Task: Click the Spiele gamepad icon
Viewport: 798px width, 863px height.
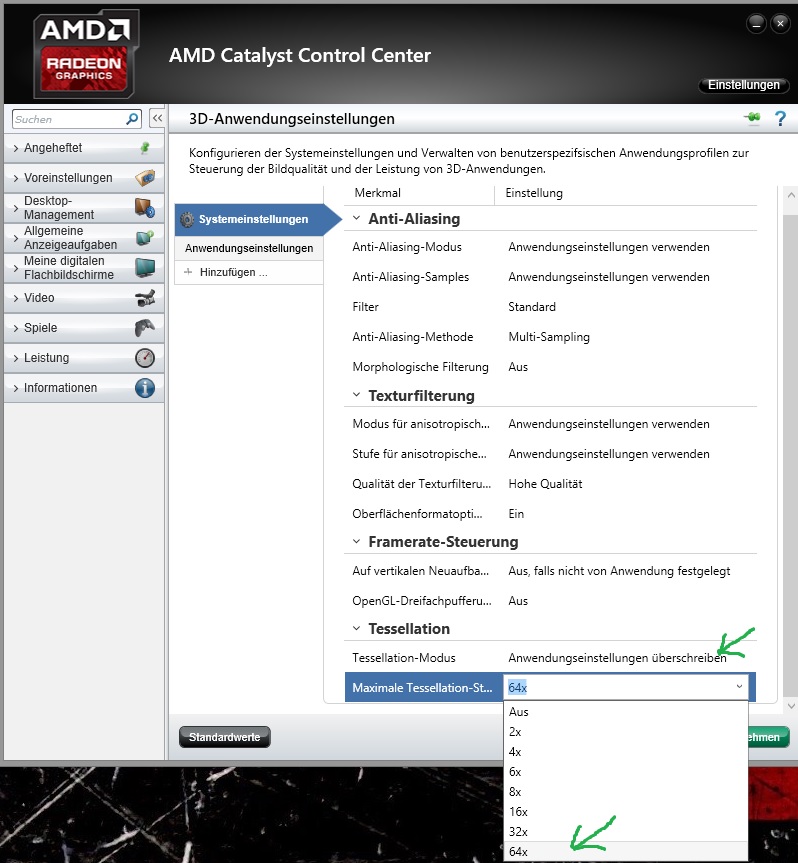Action: (145, 327)
